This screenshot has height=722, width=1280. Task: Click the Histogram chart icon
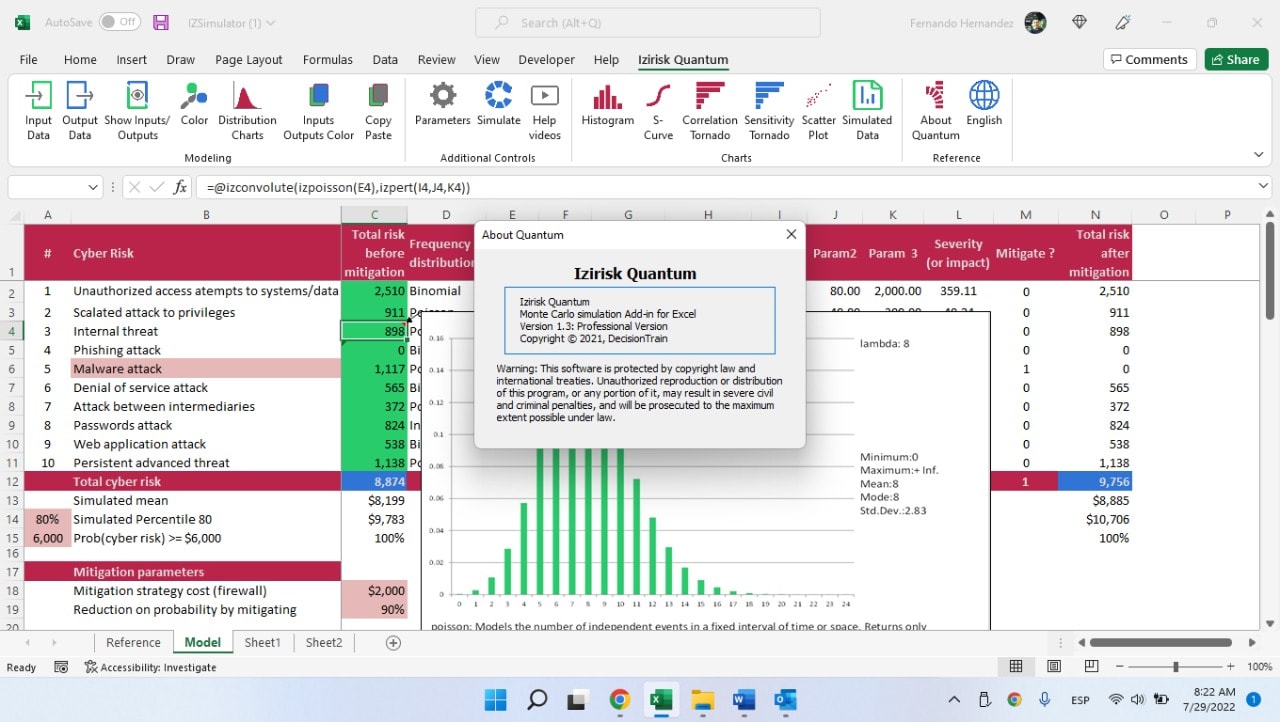pos(607,97)
